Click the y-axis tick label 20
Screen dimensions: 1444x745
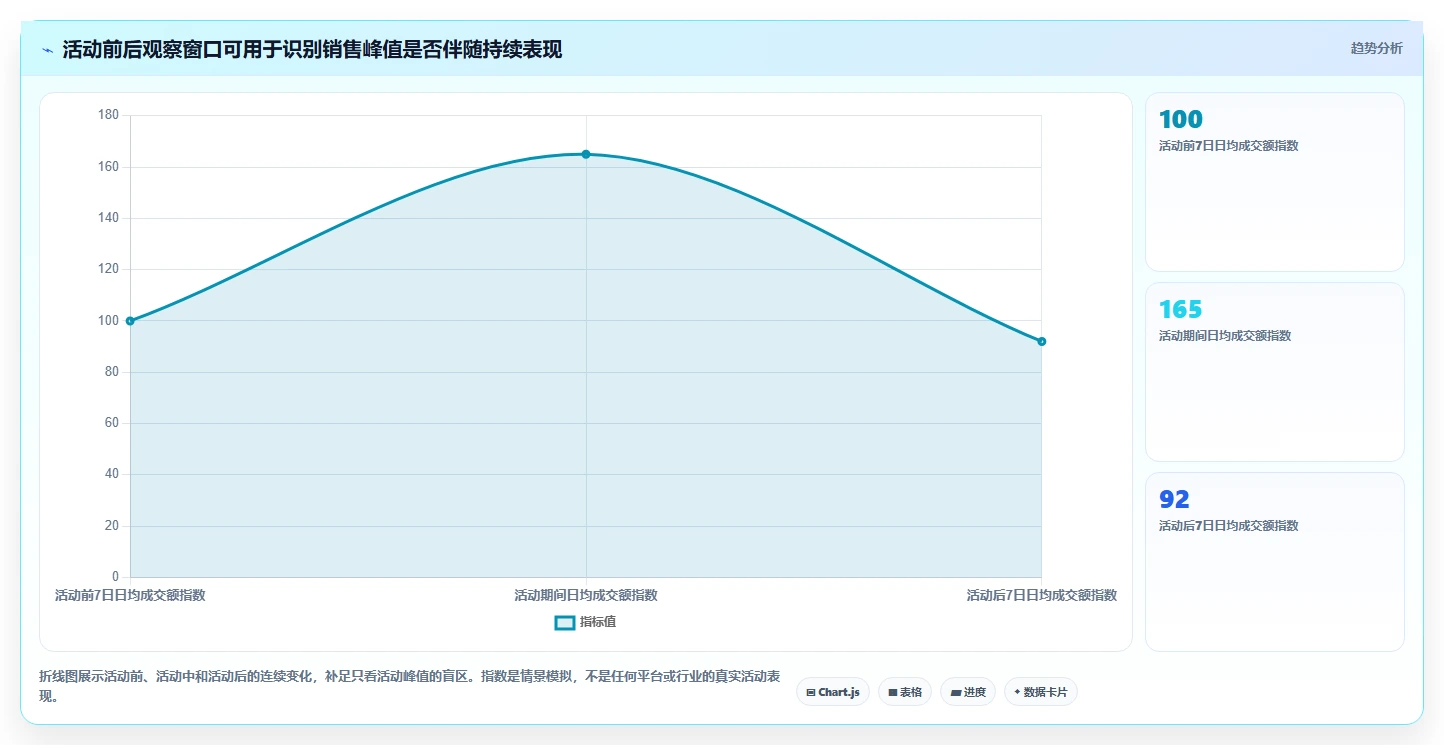pyautogui.click(x=111, y=526)
